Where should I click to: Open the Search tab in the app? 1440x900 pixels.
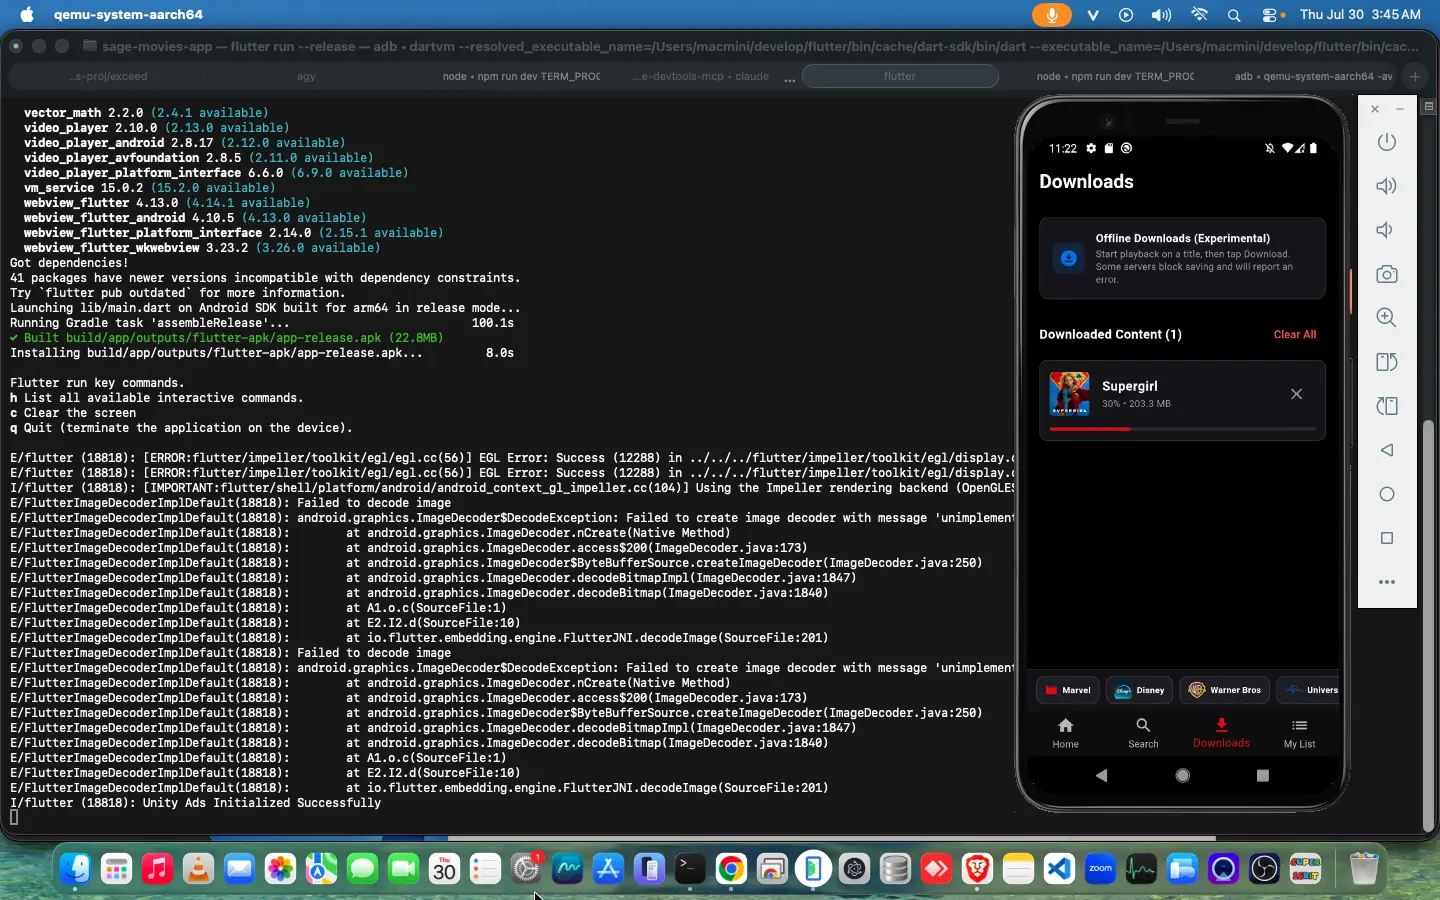[x=1143, y=733]
